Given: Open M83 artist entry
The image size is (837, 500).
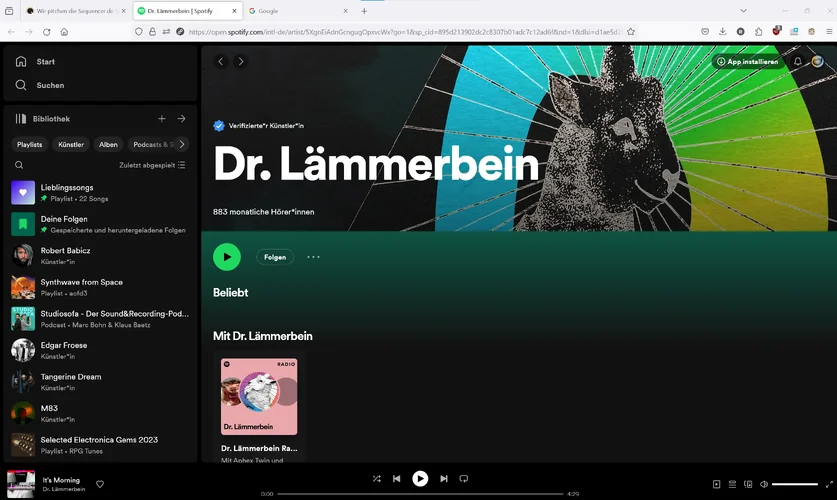Looking at the screenshot, I should point(100,413).
